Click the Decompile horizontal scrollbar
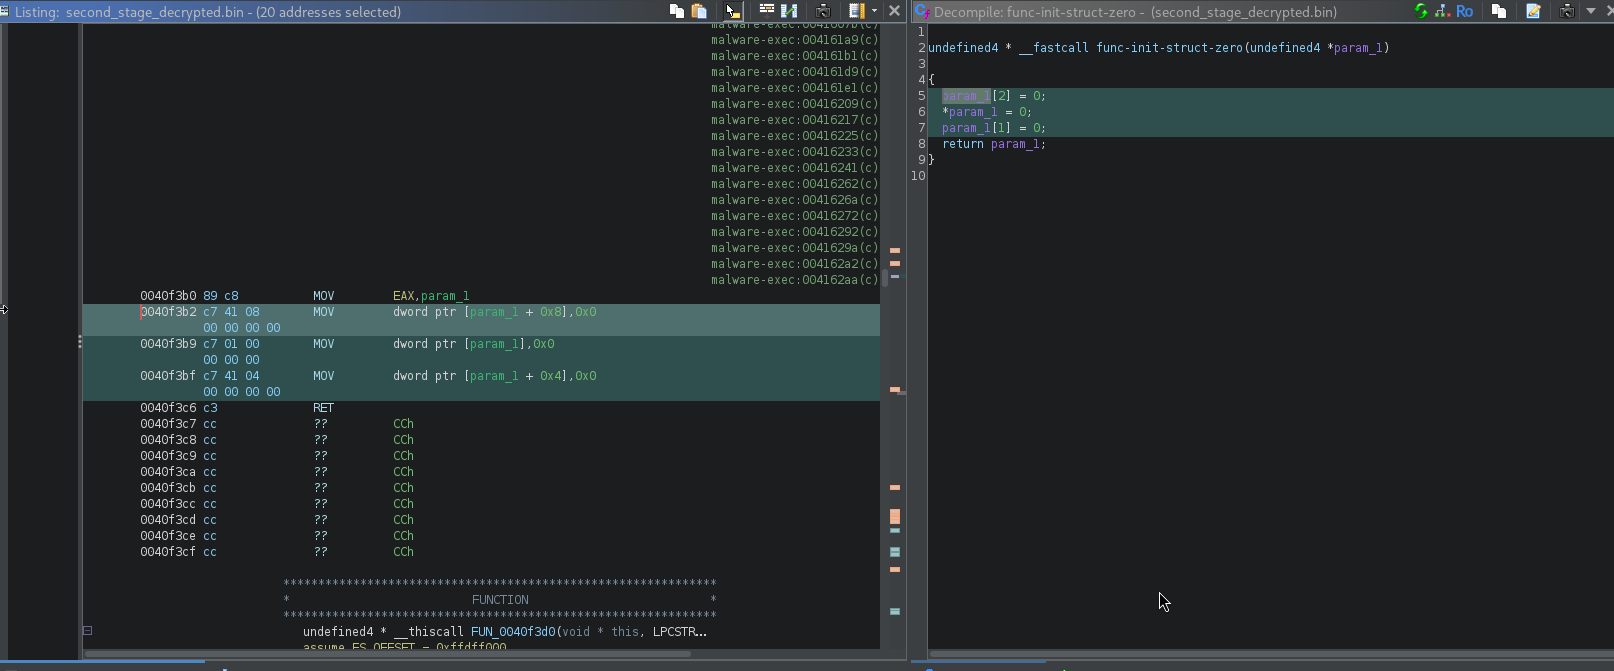1614x671 pixels. 1270,655
